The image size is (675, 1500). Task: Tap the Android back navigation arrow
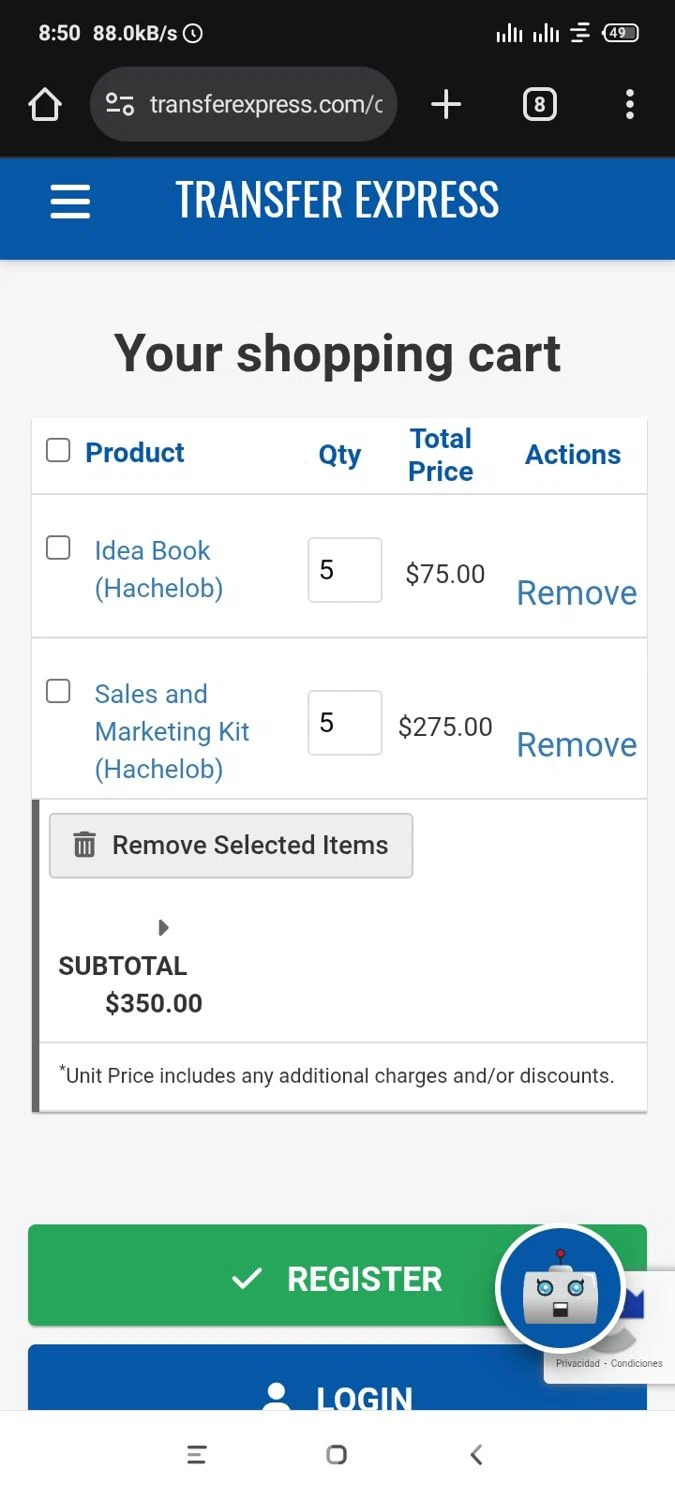point(477,1454)
